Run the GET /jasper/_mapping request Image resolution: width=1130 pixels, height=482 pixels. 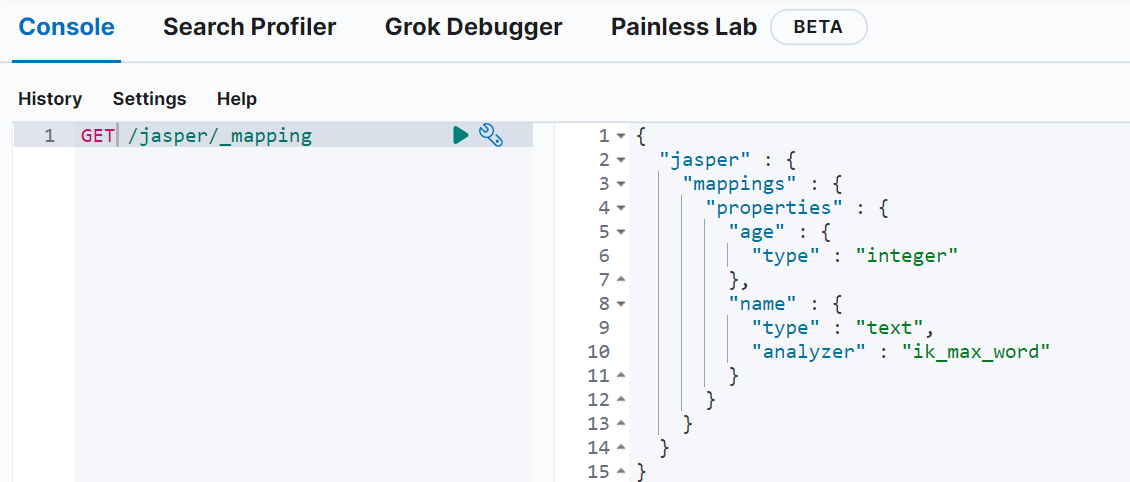[460, 135]
